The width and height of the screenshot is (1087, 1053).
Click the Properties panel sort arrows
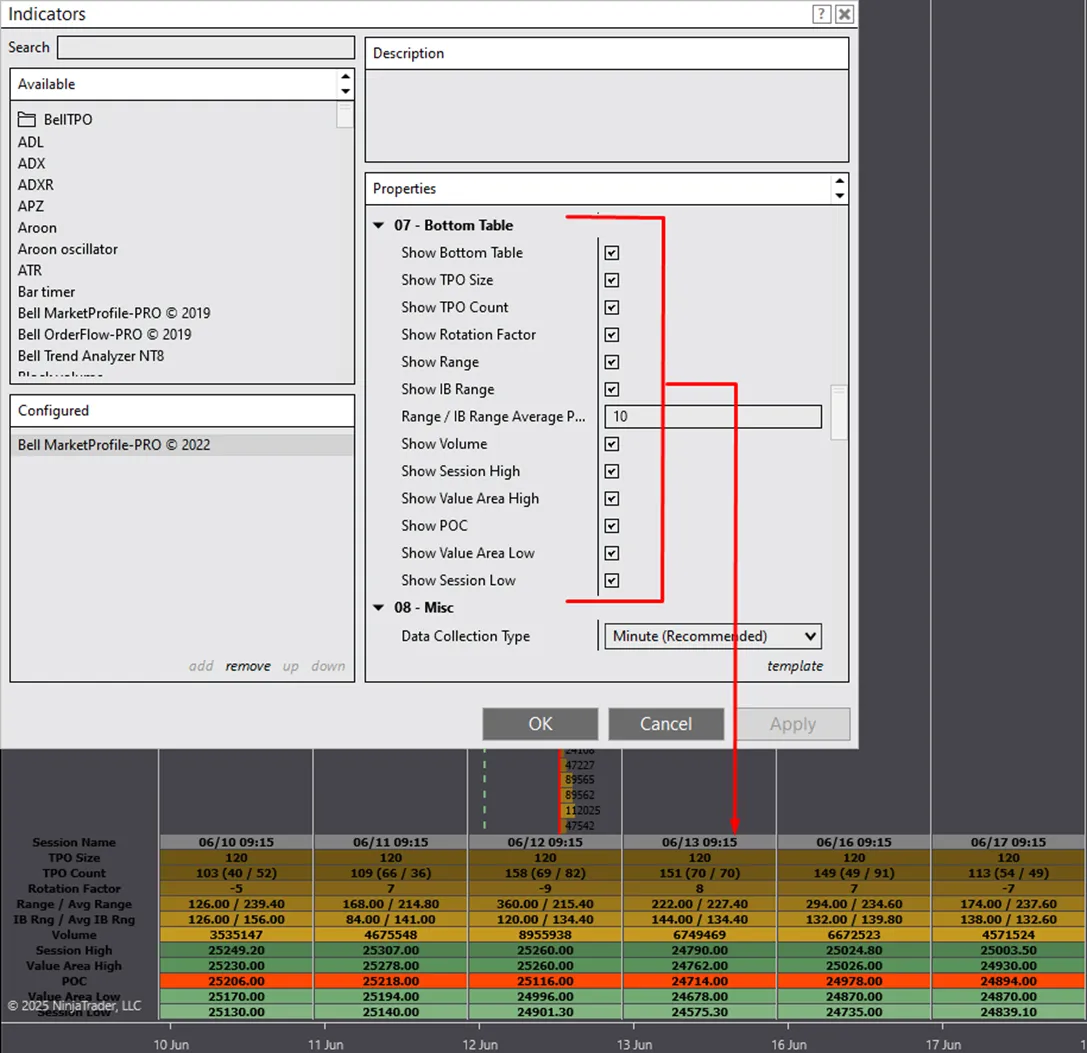[839, 188]
